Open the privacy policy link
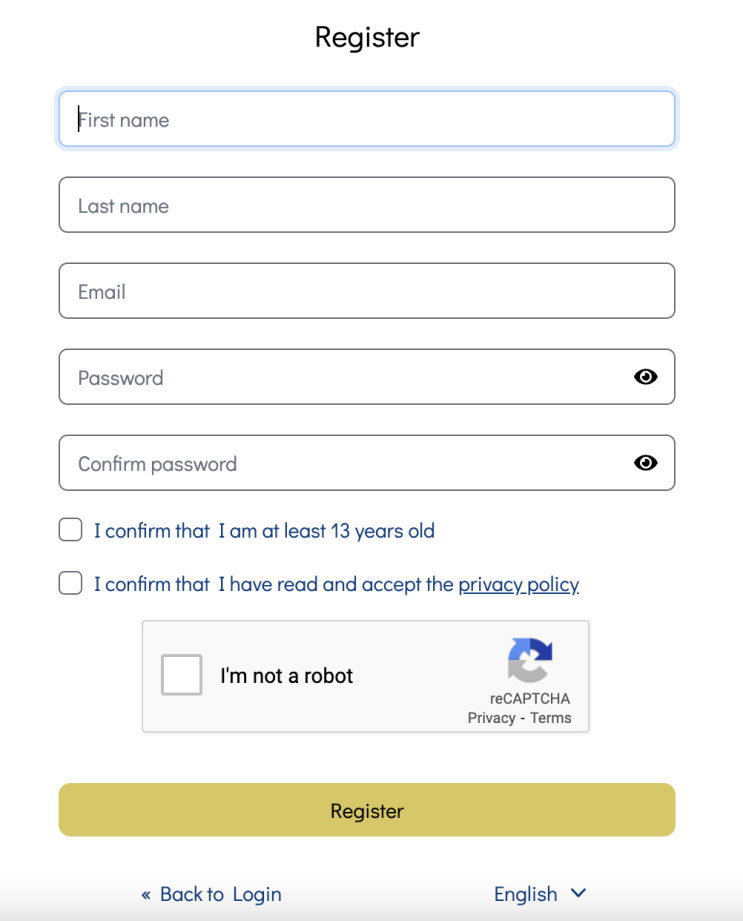 [x=519, y=584]
